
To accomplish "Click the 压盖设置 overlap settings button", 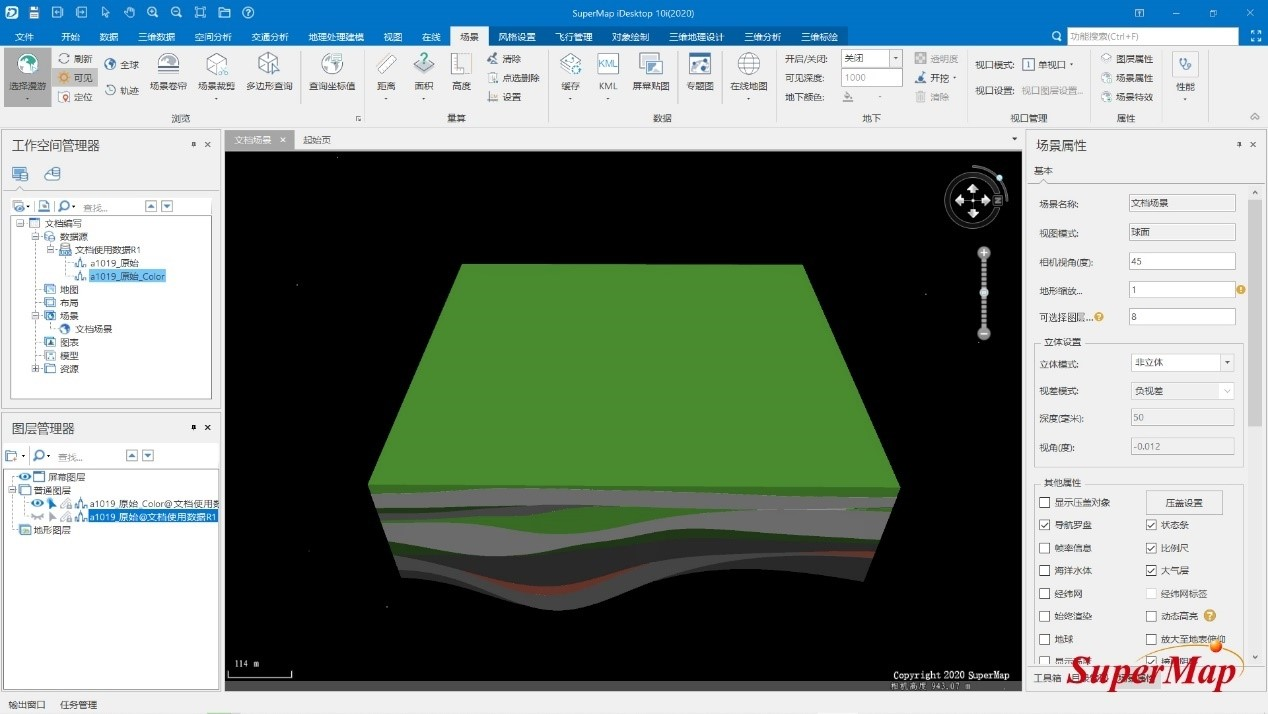I will pos(1183,503).
